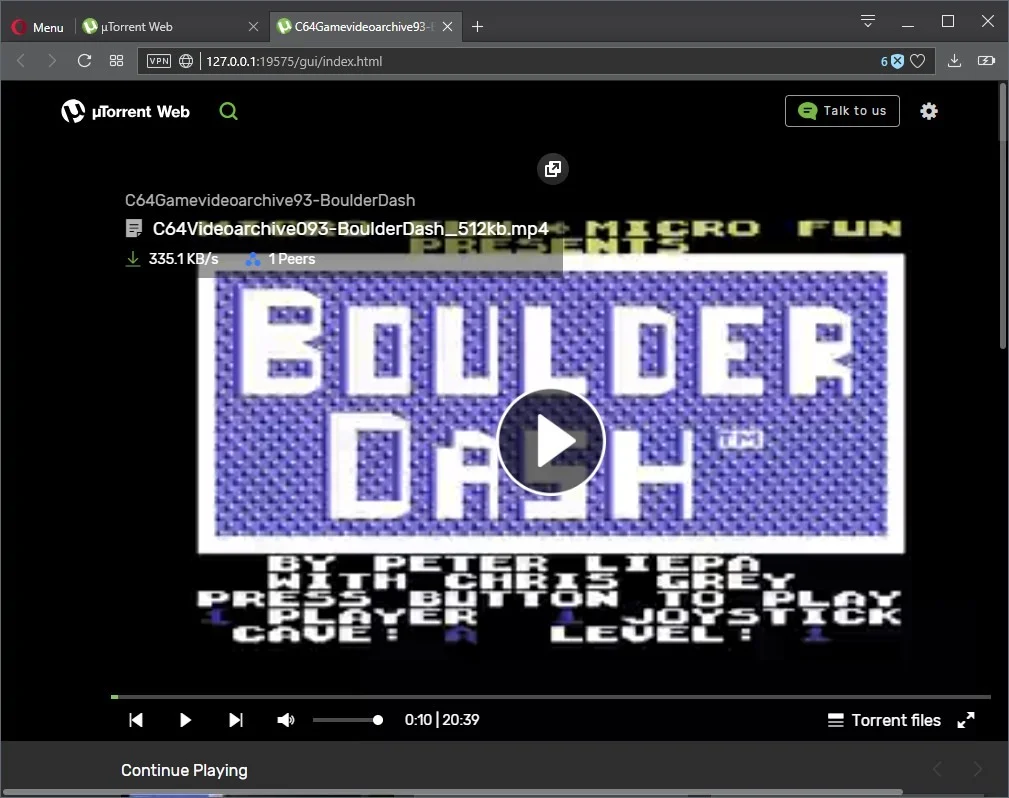Play video with the large center play button

[x=551, y=441]
